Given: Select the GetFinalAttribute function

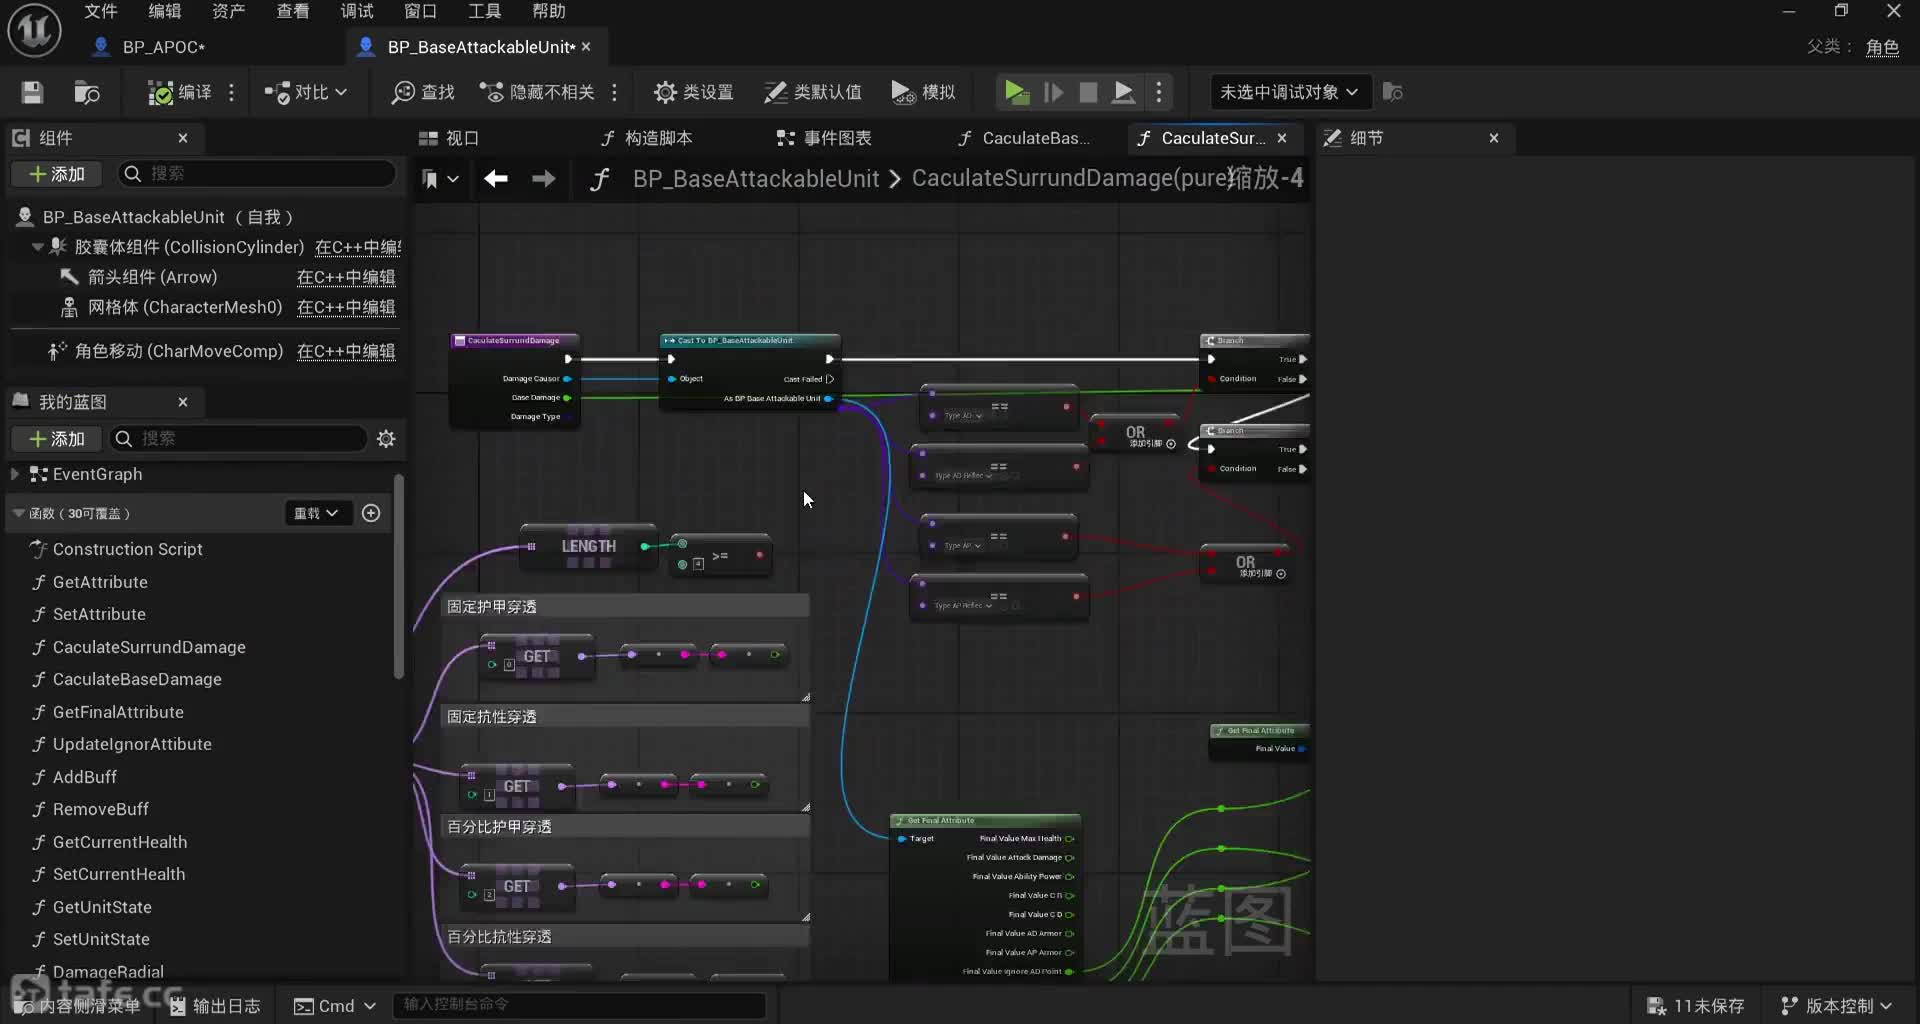Looking at the screenshot, I should point(118,712).
